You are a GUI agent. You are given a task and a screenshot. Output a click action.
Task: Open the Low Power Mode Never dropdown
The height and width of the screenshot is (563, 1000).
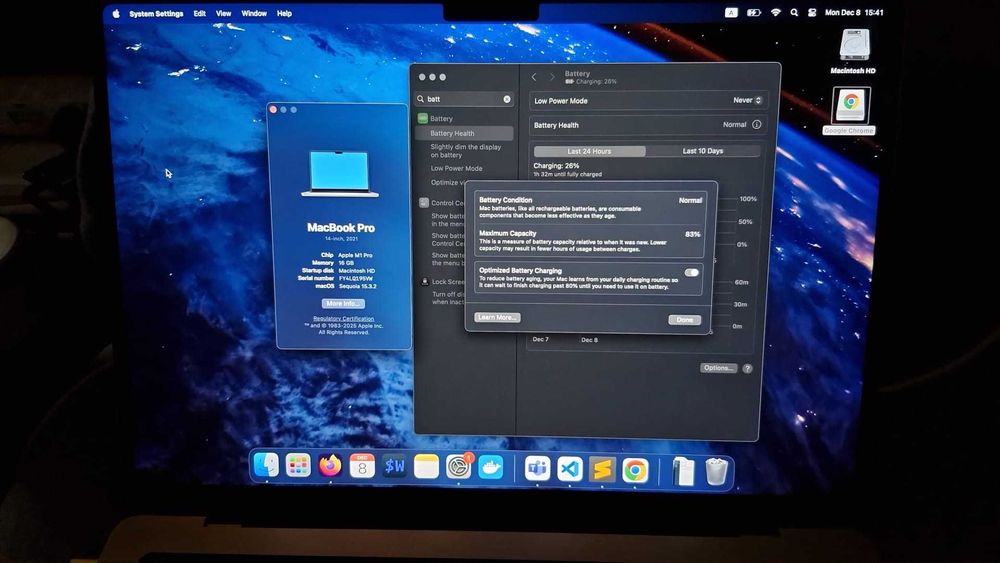click(x=747, y=100)
